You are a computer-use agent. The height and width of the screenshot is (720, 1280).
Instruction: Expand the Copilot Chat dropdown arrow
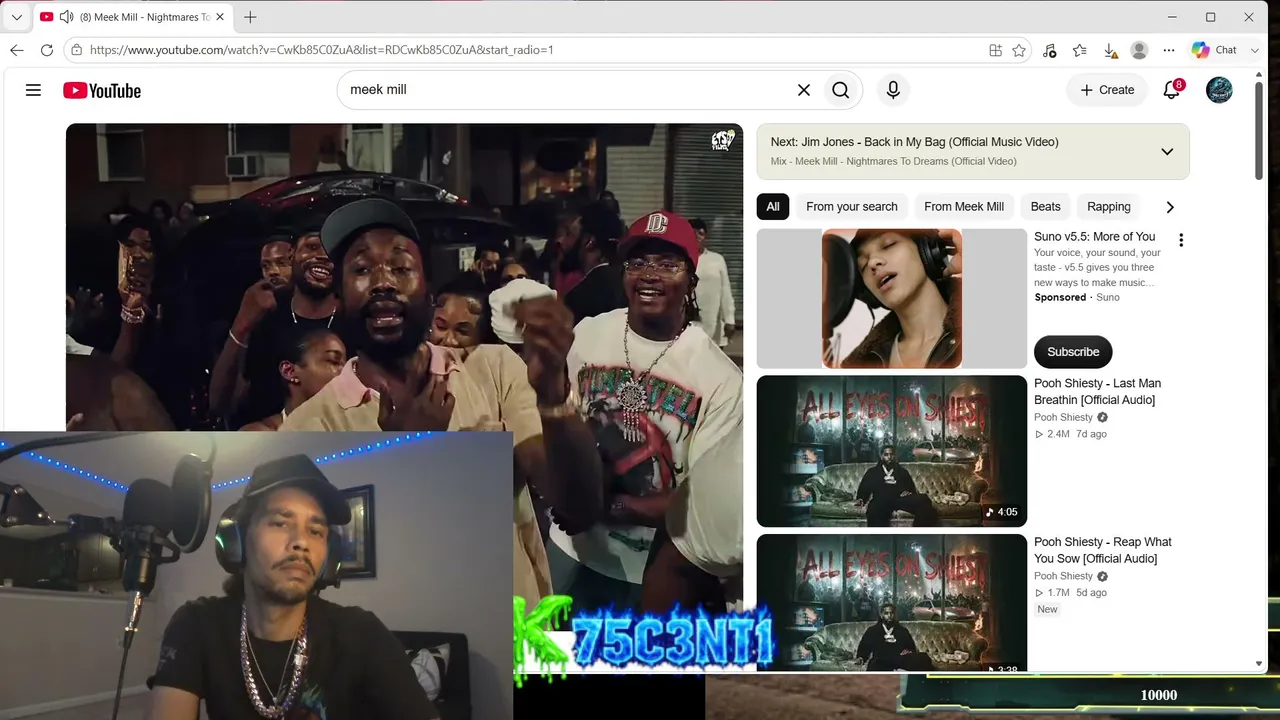point(1255,50)
